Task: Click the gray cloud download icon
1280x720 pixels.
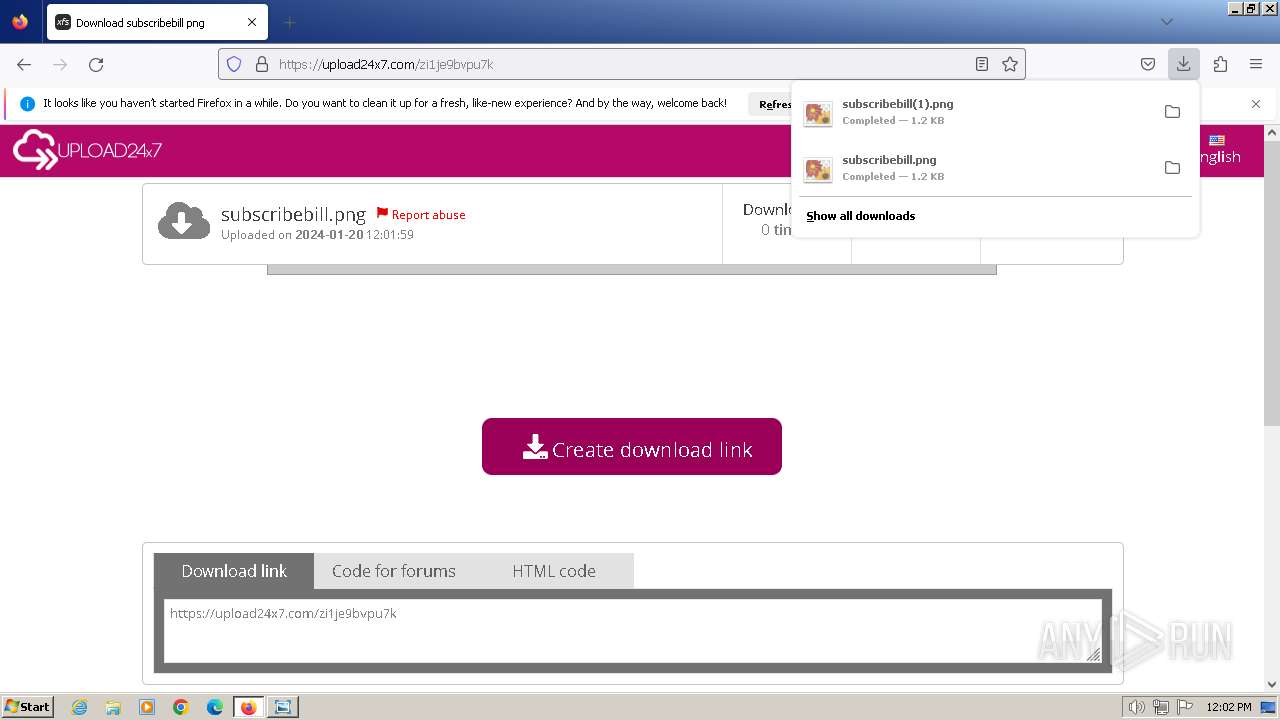Action: [x=183, y=221]
